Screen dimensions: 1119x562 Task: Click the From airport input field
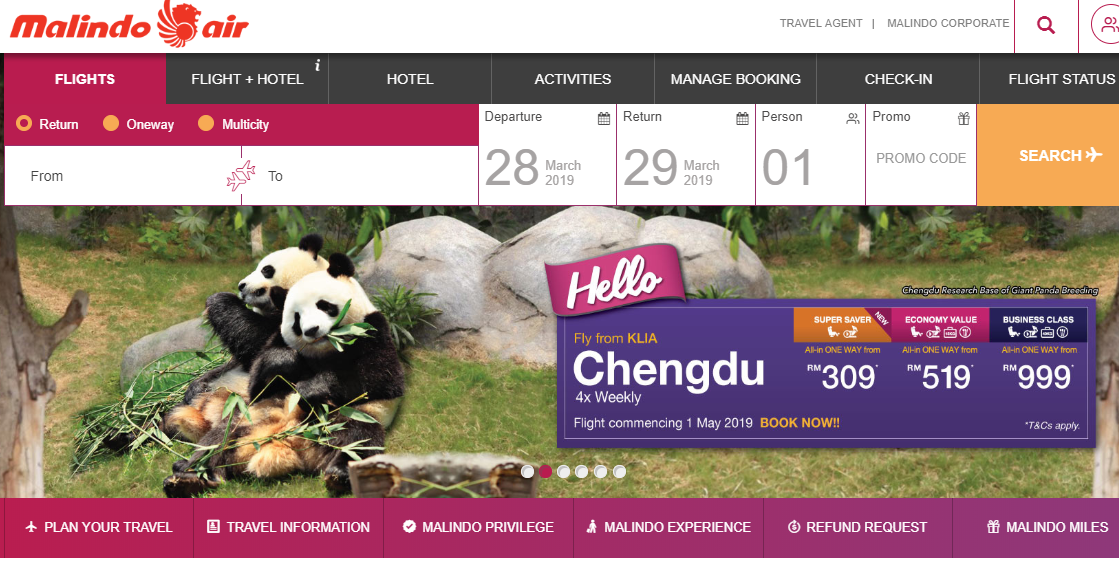point(123,175)
